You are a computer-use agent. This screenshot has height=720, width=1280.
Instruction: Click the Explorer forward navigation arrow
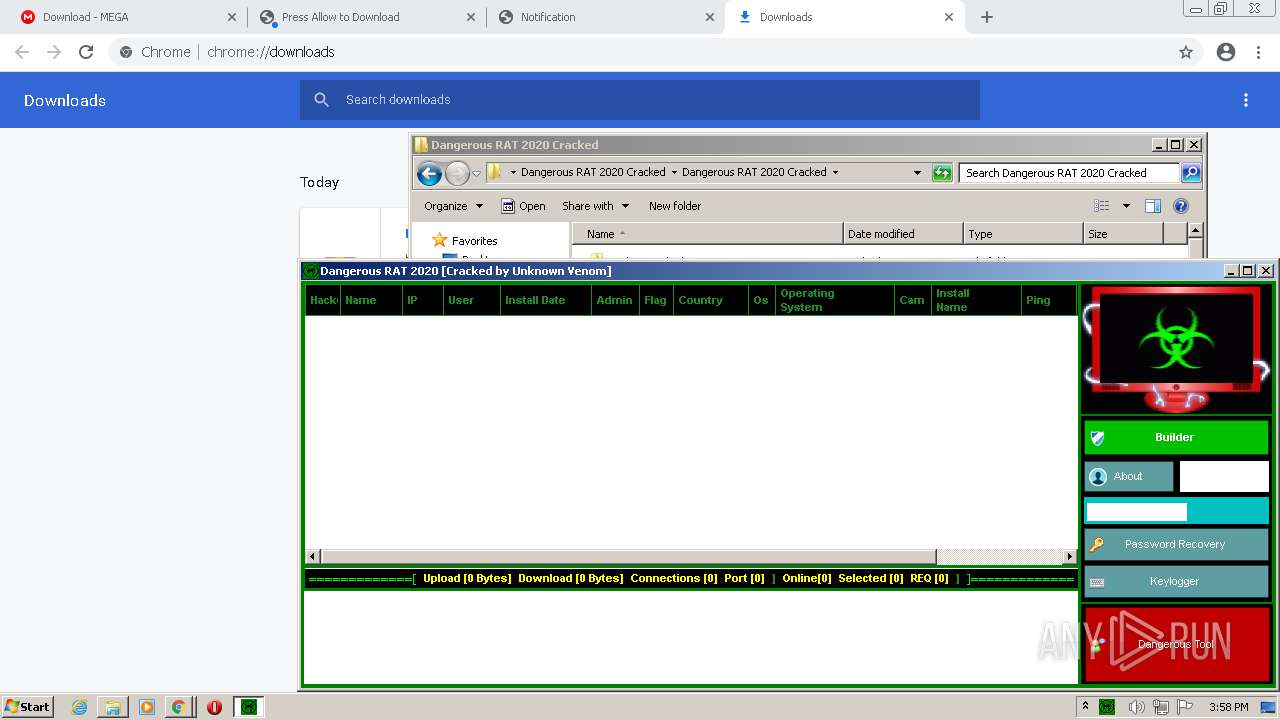pos(457,173)
